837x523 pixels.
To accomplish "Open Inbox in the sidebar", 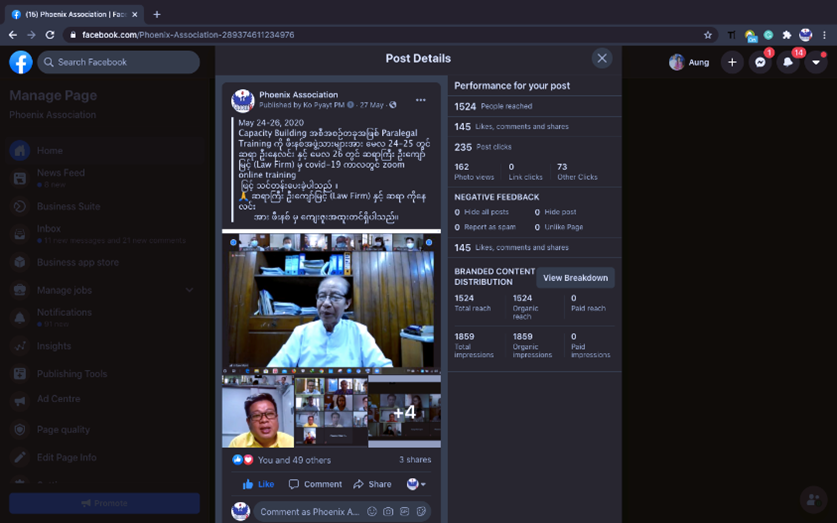I will (x=104, y=234).
